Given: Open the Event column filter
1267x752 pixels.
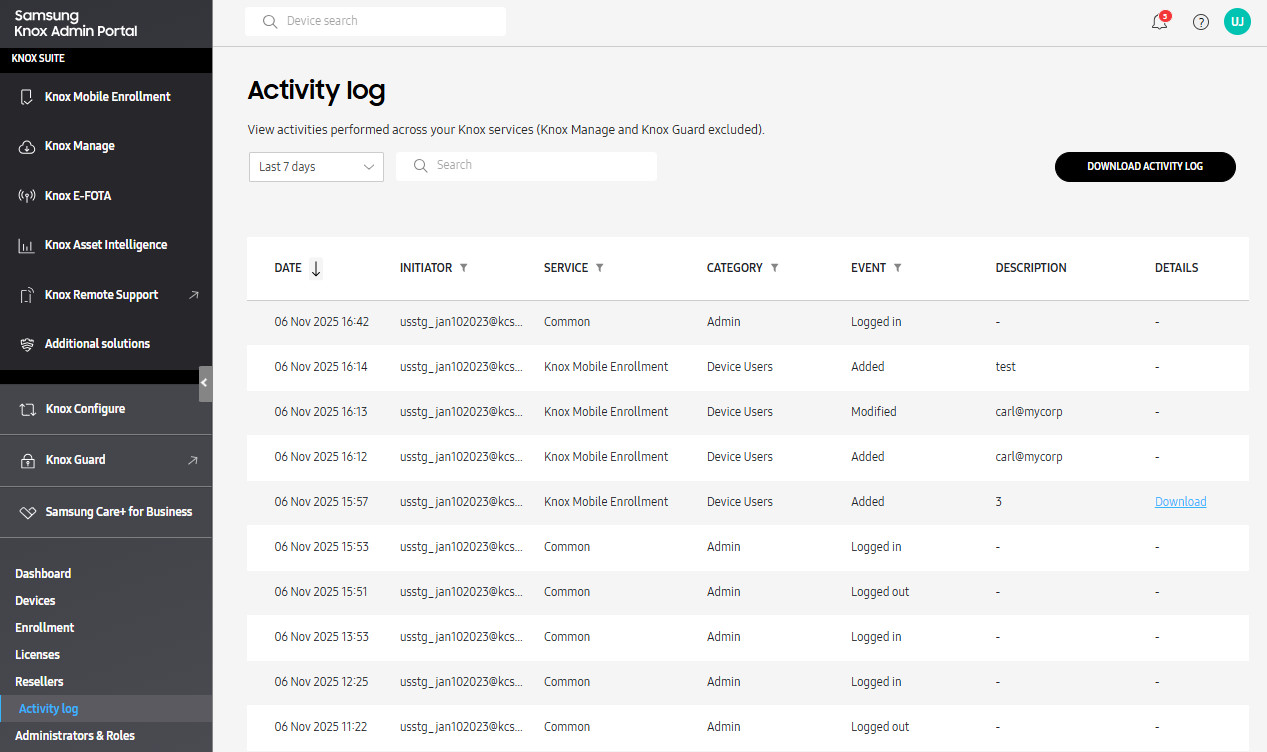Looking at the screenshot, I should click(x=897, y=267).
